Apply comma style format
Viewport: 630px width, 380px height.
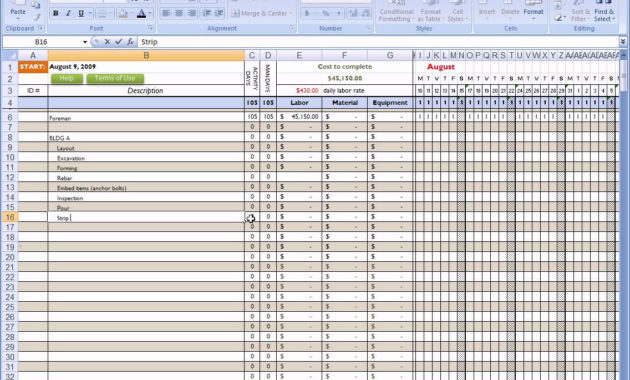pyautogui.click(x=339, y=13)
